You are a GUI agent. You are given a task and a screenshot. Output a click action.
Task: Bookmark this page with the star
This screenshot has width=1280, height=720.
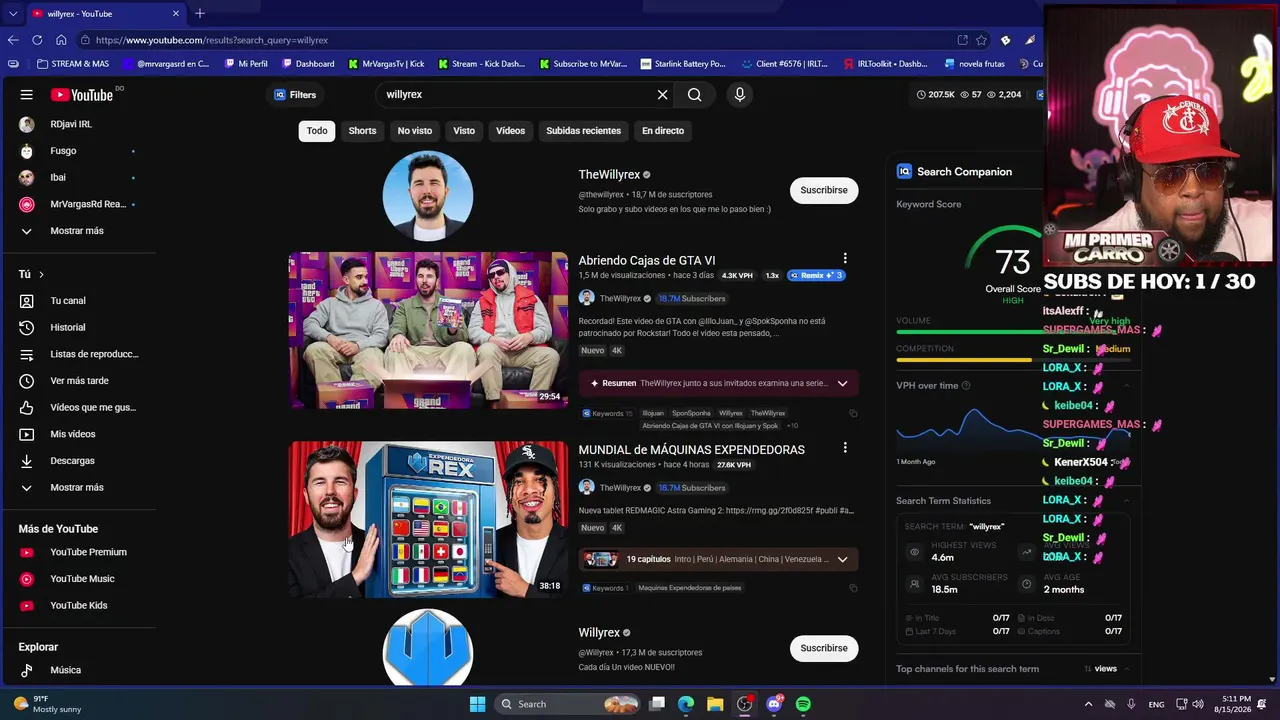[982, 40]
